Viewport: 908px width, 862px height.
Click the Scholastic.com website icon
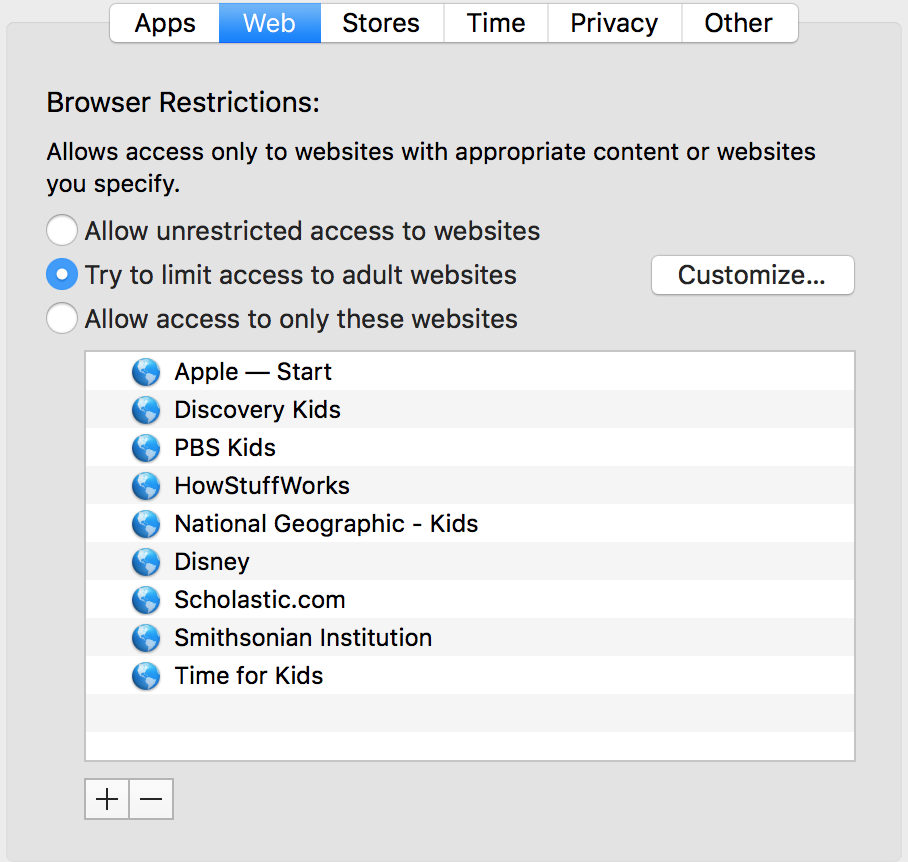click(x=146, y=599)
